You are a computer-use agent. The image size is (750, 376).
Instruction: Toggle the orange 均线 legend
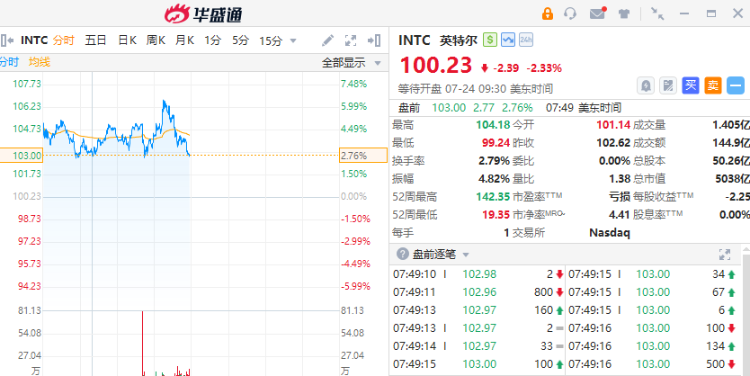[39, 62]
